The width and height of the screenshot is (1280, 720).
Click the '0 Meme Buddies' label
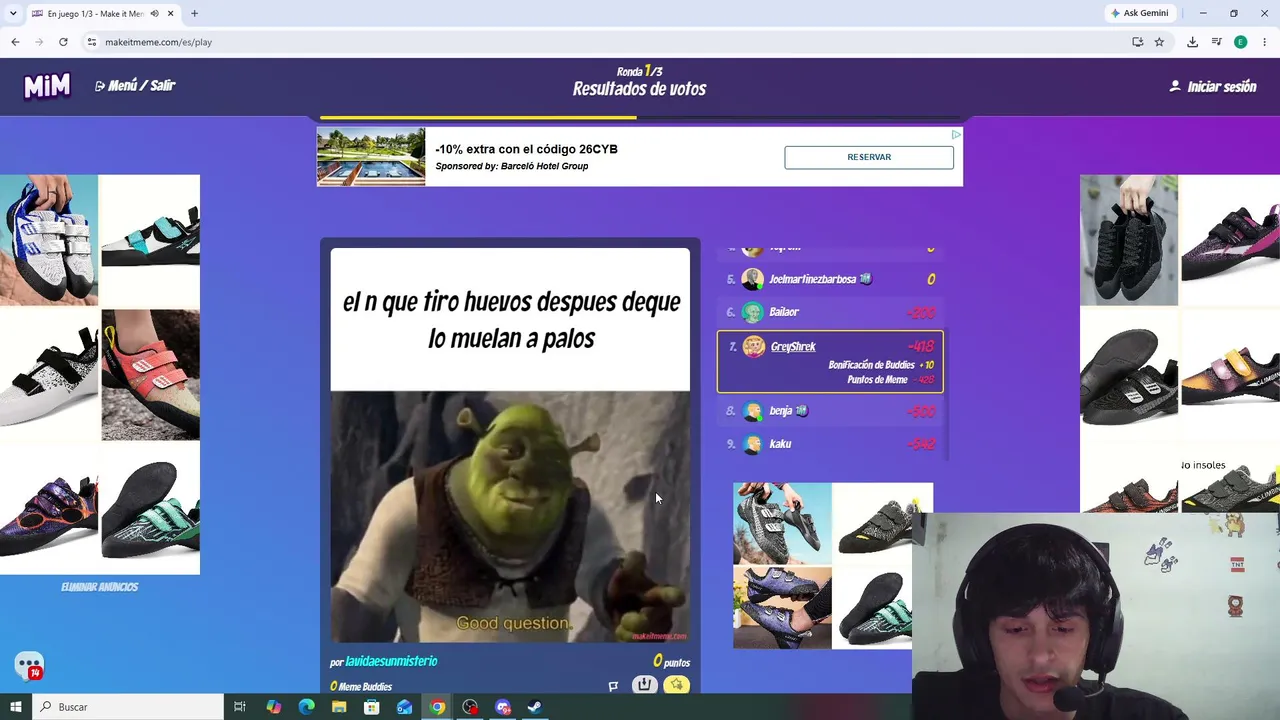coord(361,687)
